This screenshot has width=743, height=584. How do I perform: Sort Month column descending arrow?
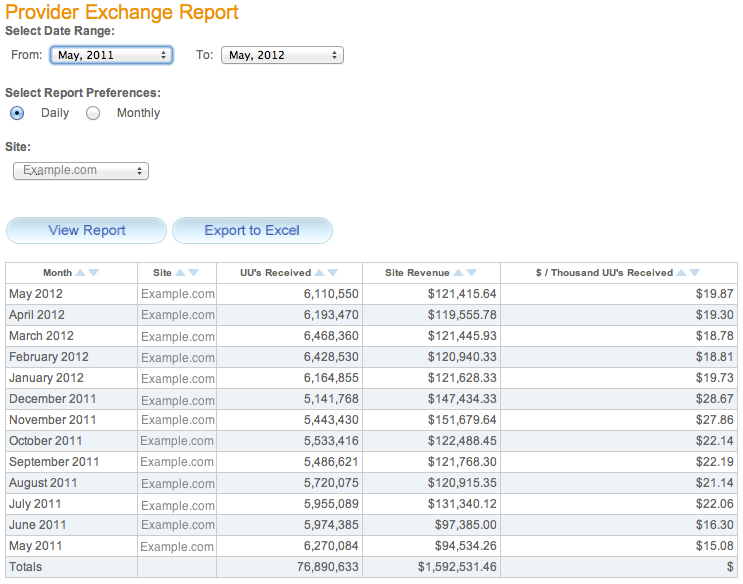(94, 273)
